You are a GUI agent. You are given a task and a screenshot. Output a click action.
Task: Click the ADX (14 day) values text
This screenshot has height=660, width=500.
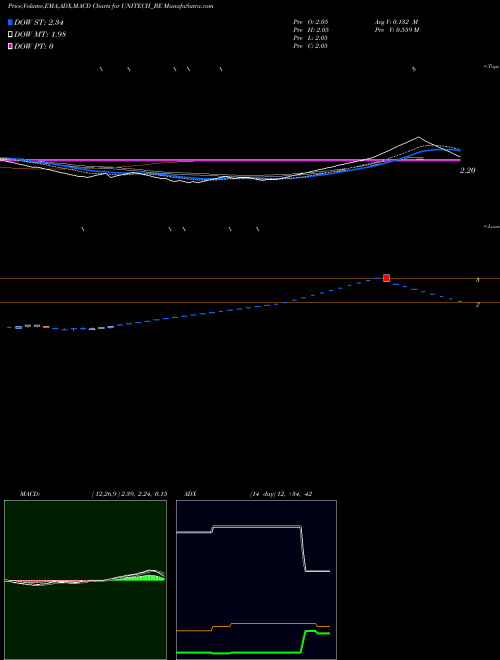click(281, 494)
